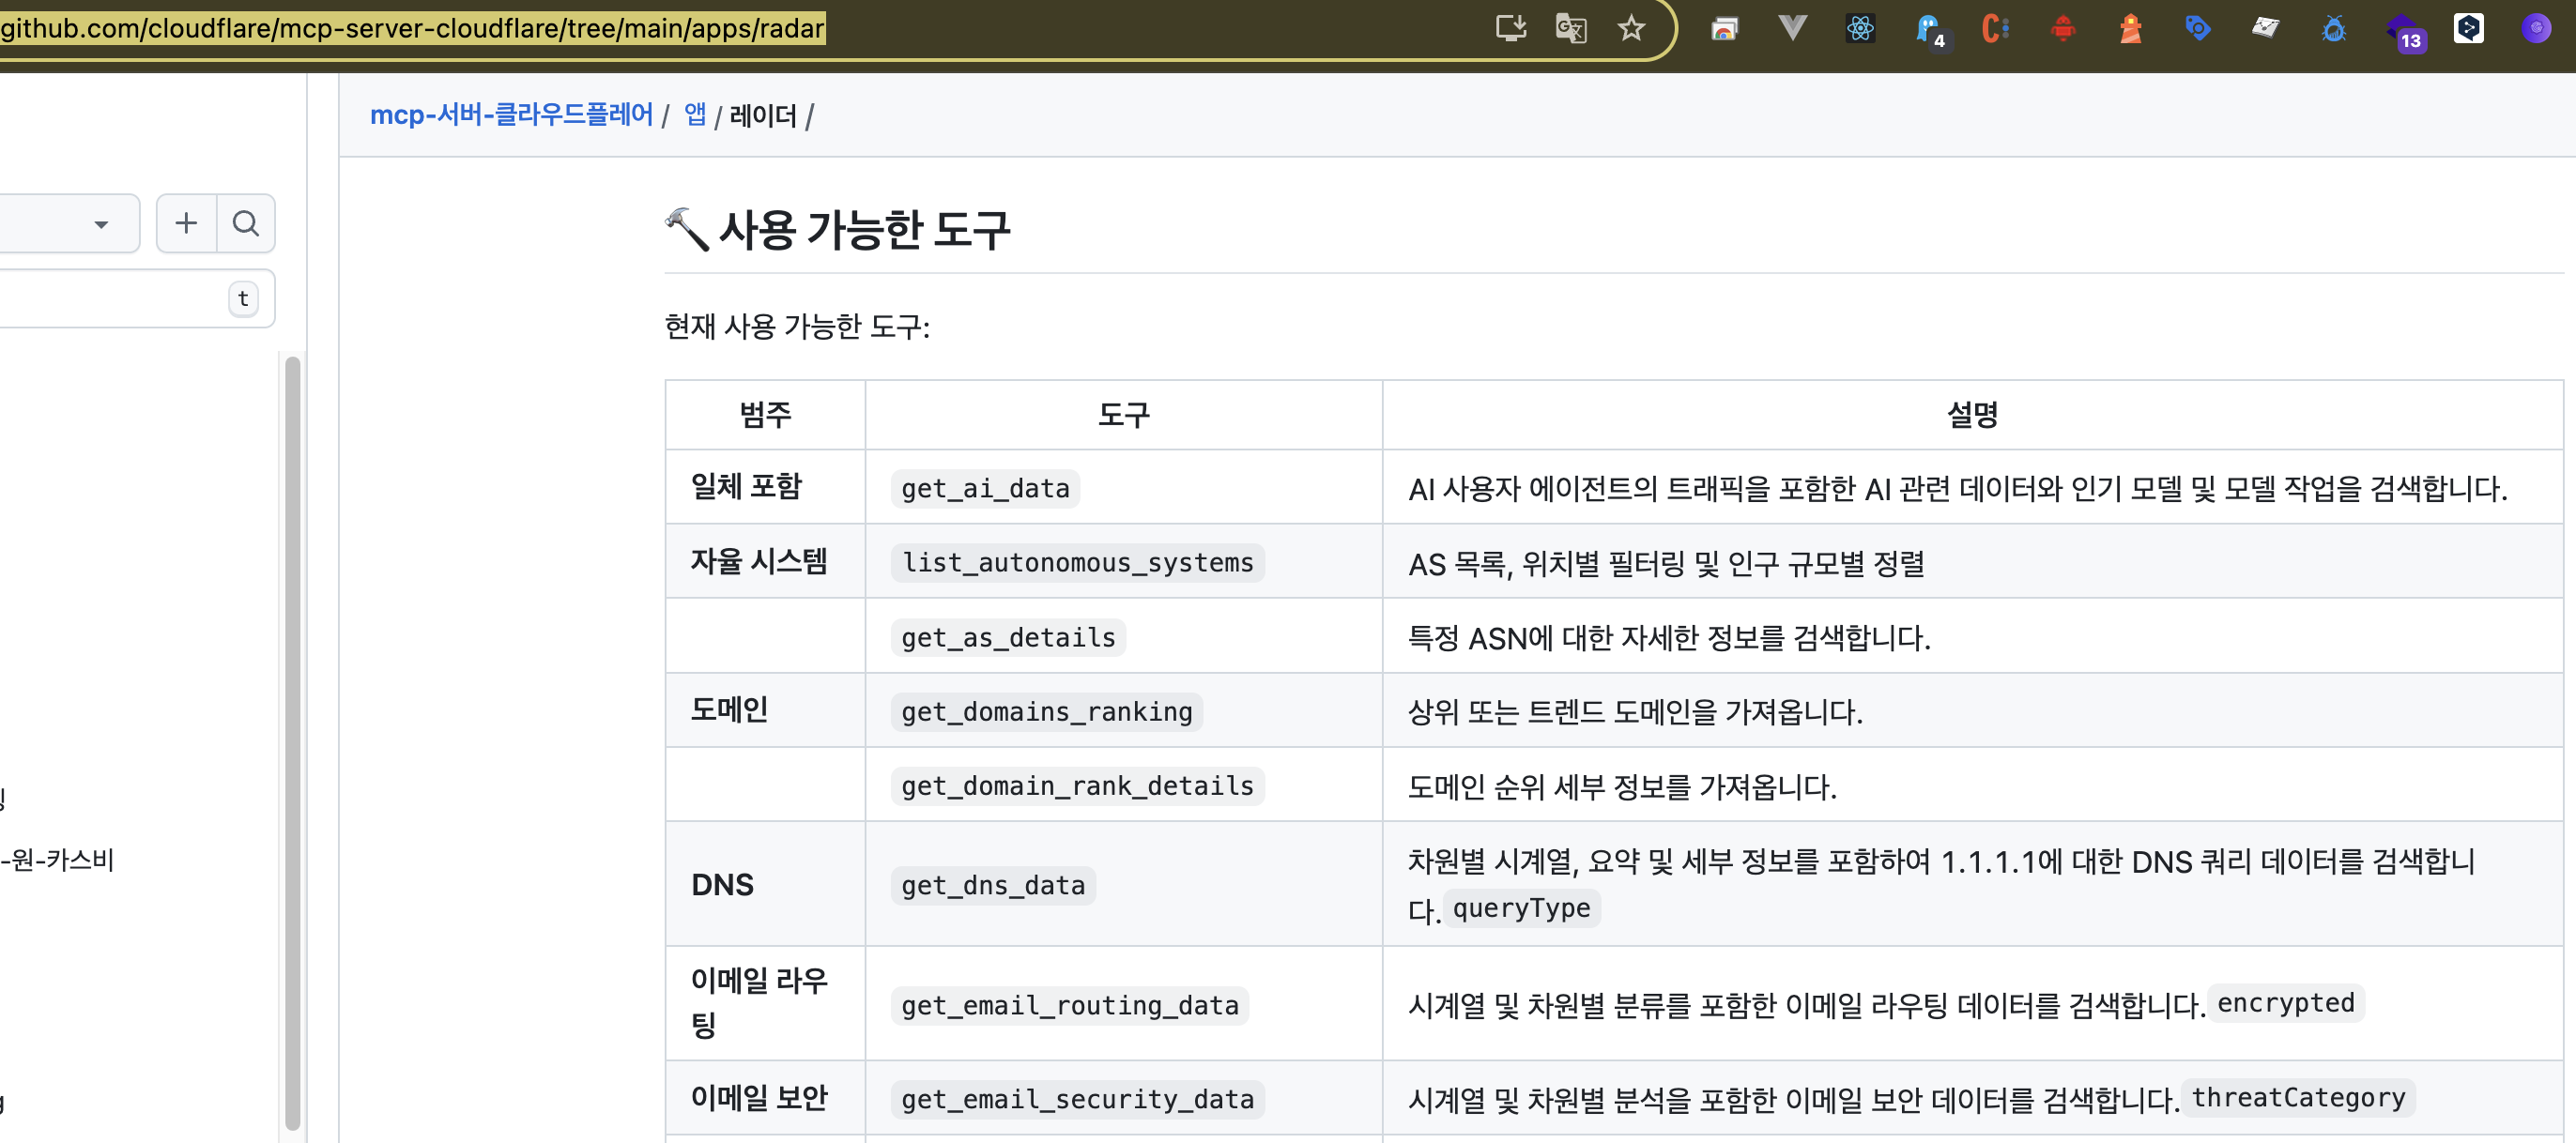Open the Vue devtools extension
Image resolution: width=2576 pixels, height=1143 pixels.
pos(1792,28)
